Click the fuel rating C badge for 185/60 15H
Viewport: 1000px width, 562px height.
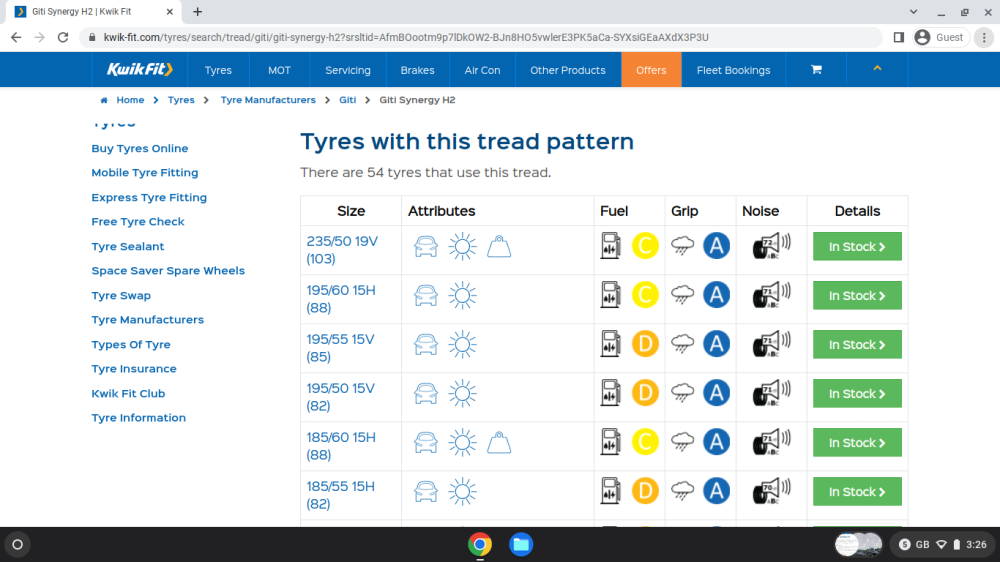(645, 442)
